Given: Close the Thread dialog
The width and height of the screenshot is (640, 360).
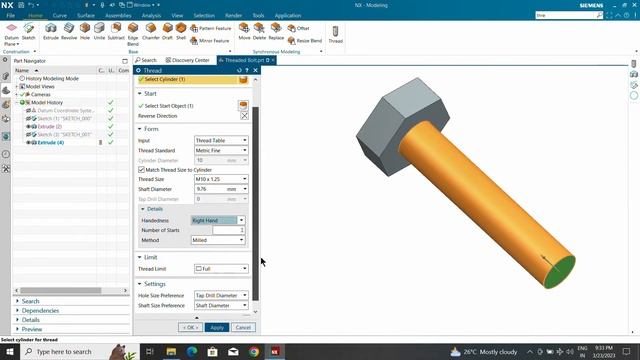Looking at the screenshot, I should pyautogui.click(x=256, y=70).
